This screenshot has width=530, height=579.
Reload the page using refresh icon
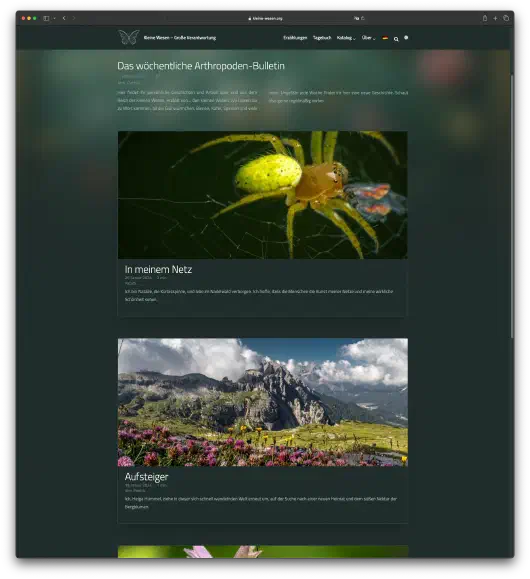(x=363, y=18)
